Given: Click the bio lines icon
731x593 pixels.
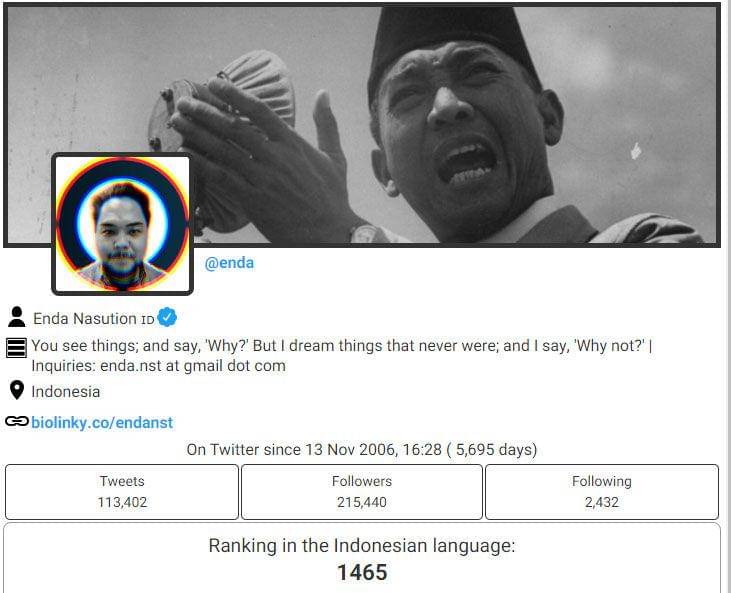Looking at the screenshot, I should tap(16, 348).
